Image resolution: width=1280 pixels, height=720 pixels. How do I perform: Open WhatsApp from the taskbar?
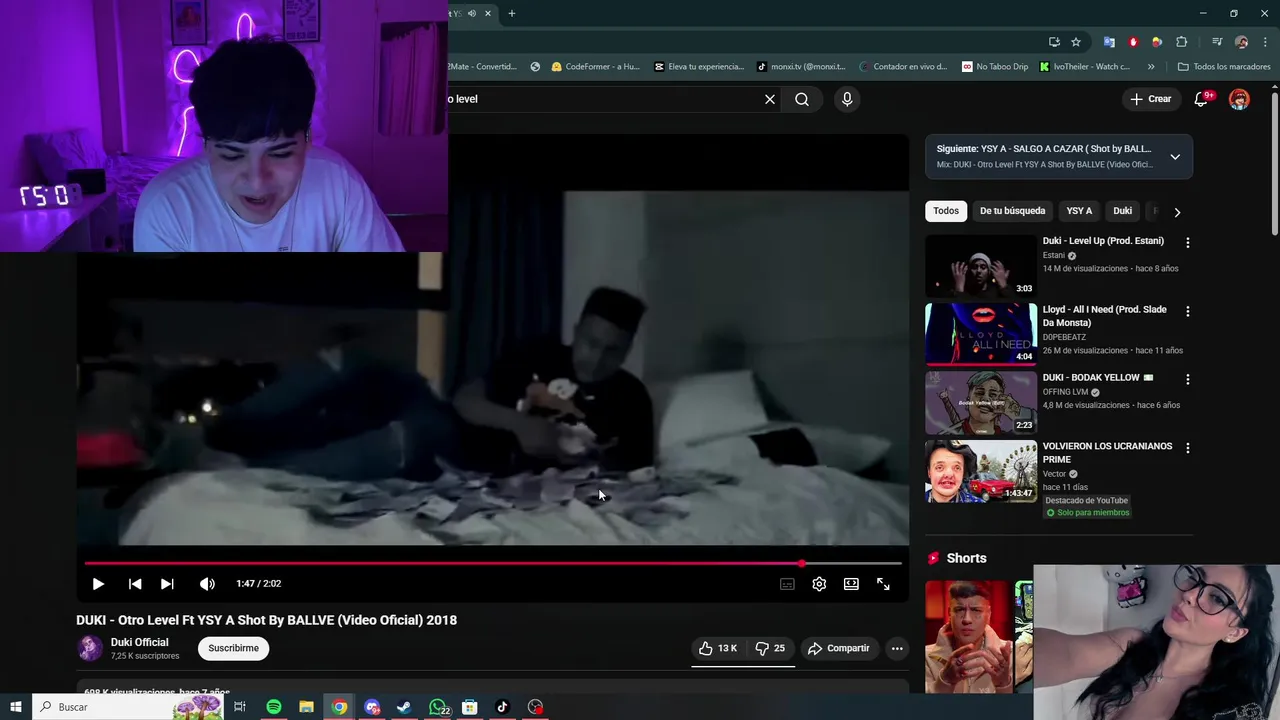point(438,707)
